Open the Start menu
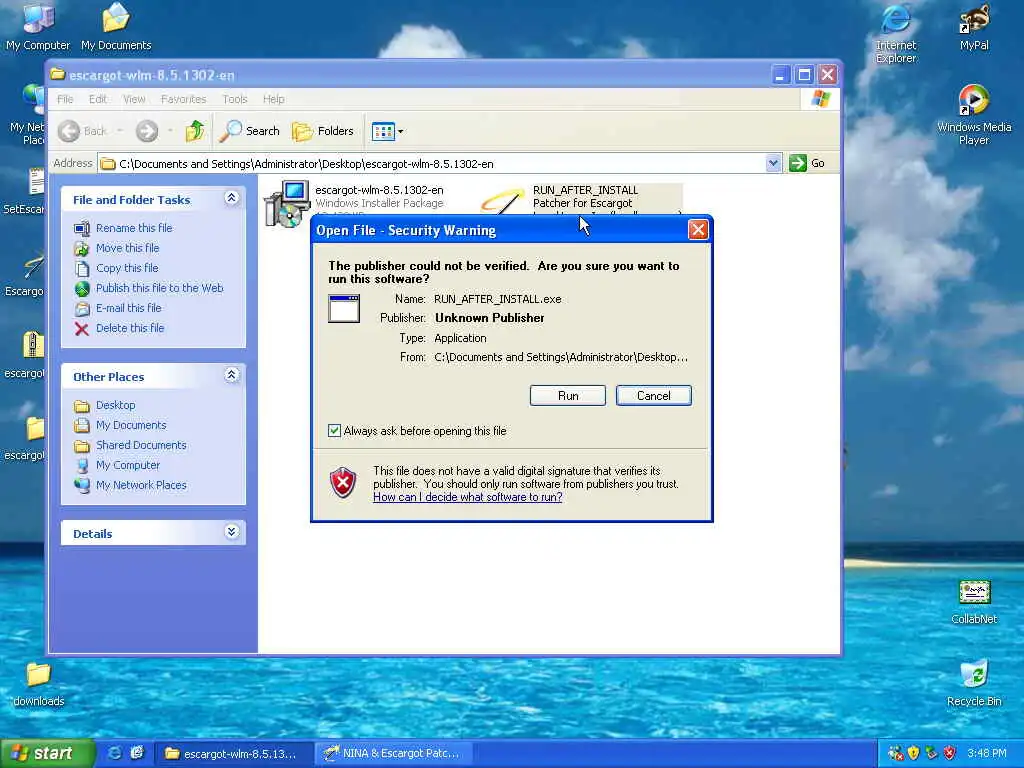This screenshot has height=768, width=1024. [x=46, y=754]
